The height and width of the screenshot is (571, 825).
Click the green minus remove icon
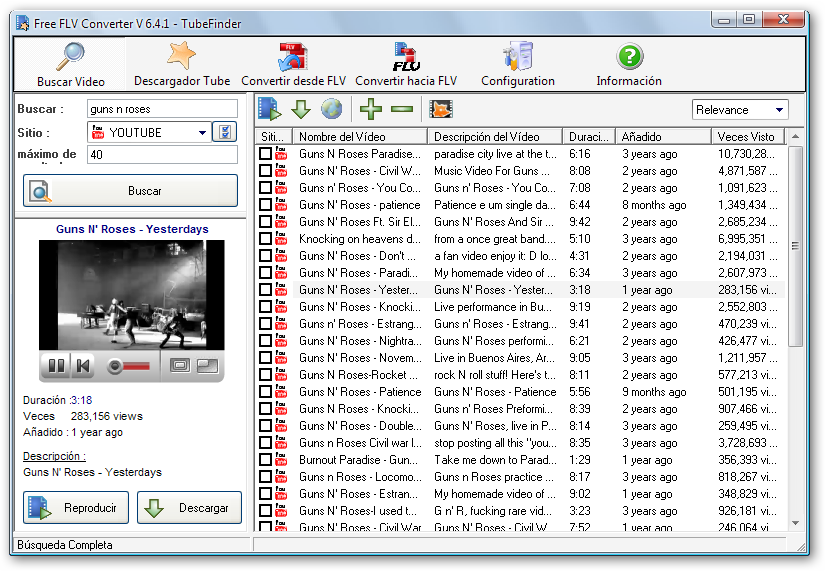tap(401, 109)
